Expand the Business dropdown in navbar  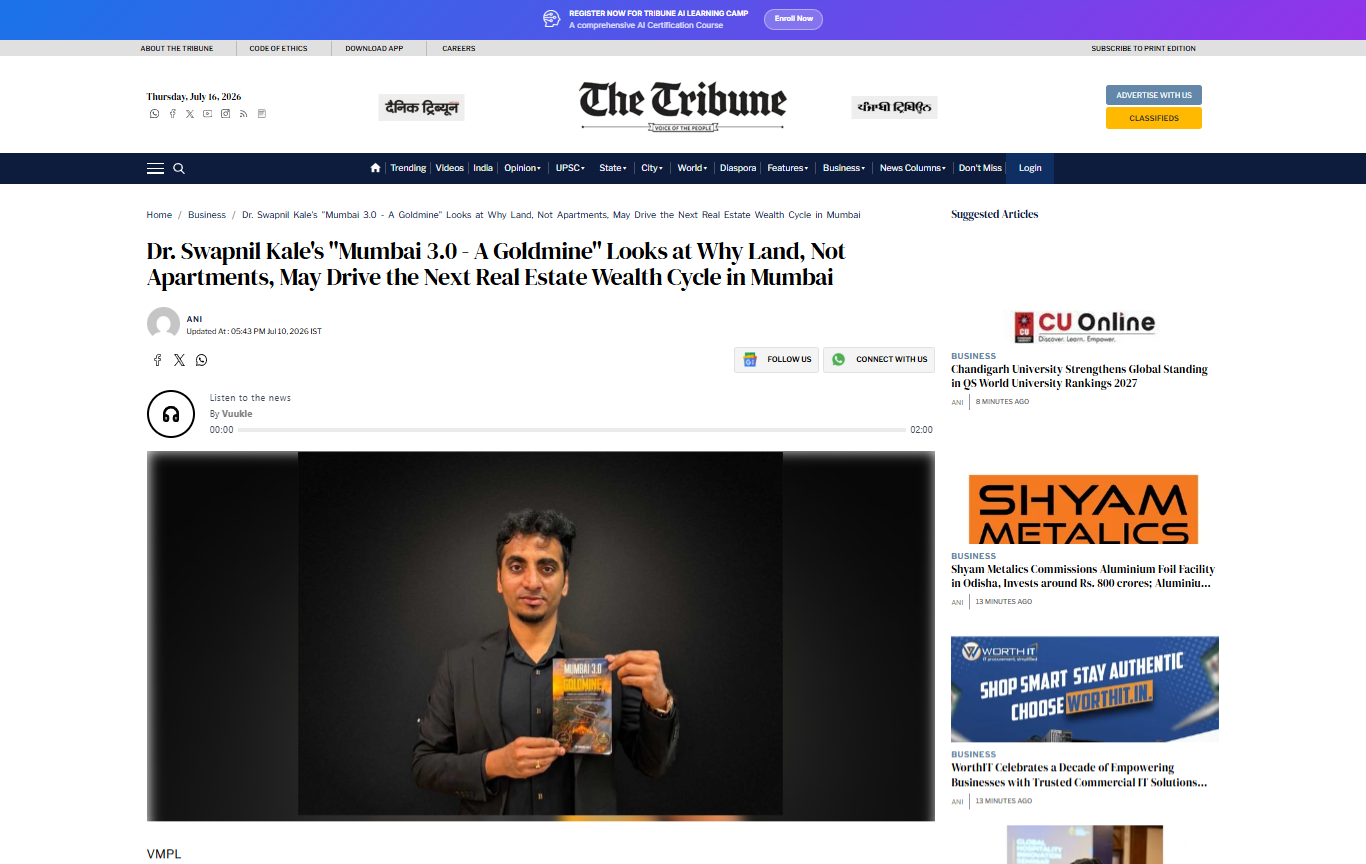pyautogui.click(x=844, y=168)
